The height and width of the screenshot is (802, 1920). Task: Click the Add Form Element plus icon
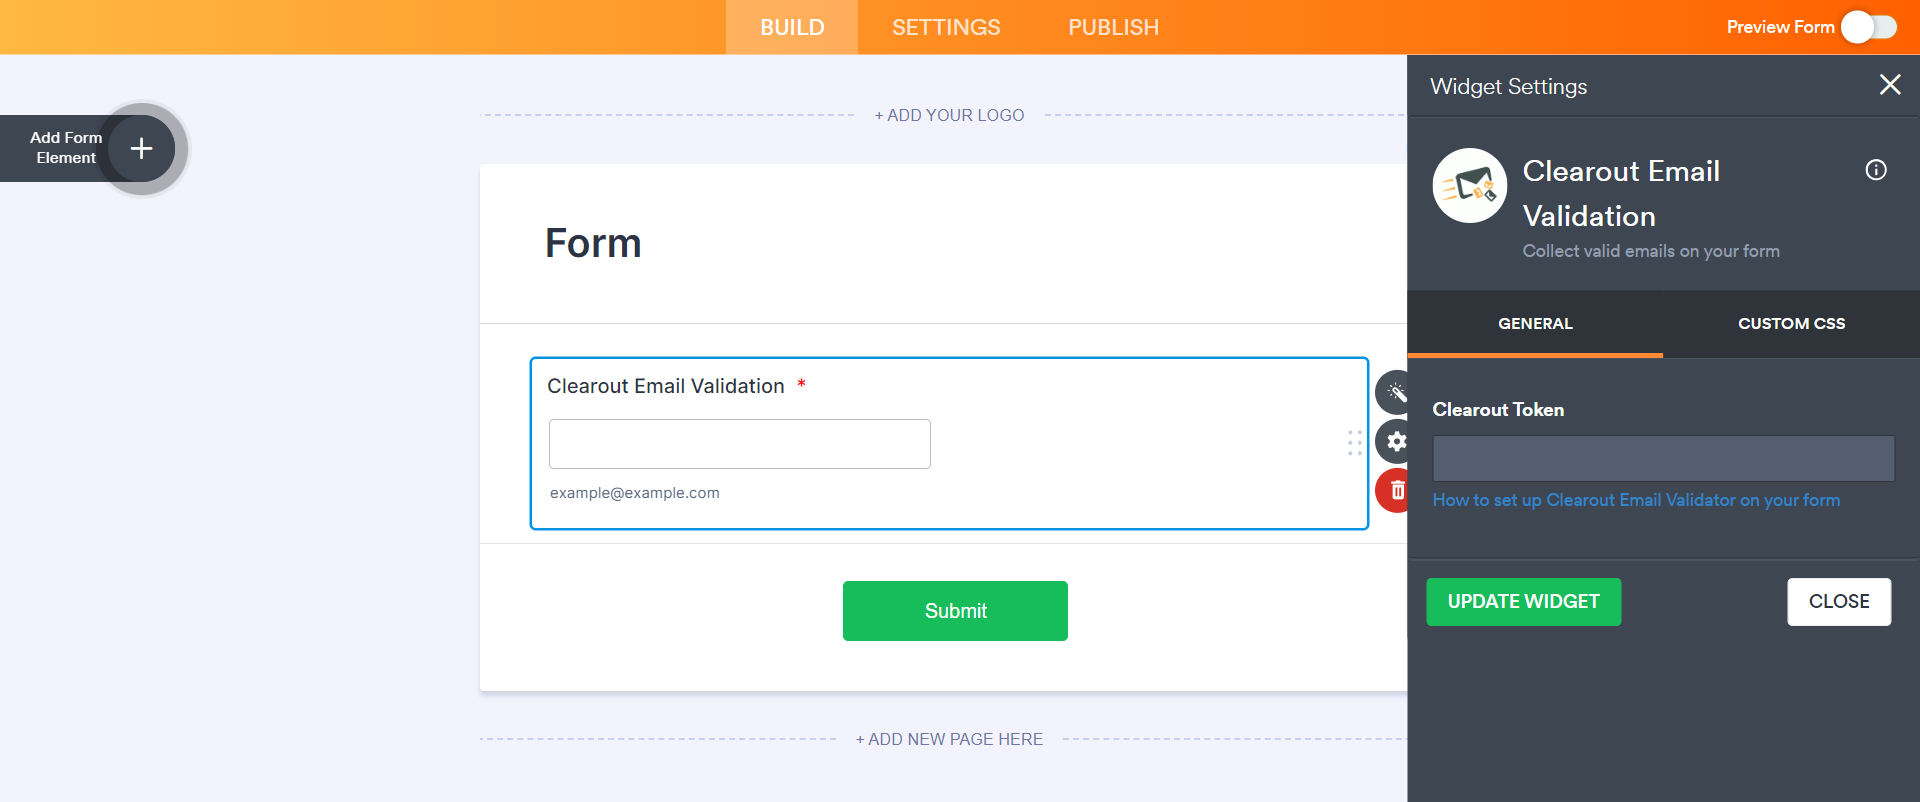(x=142, y=149)
